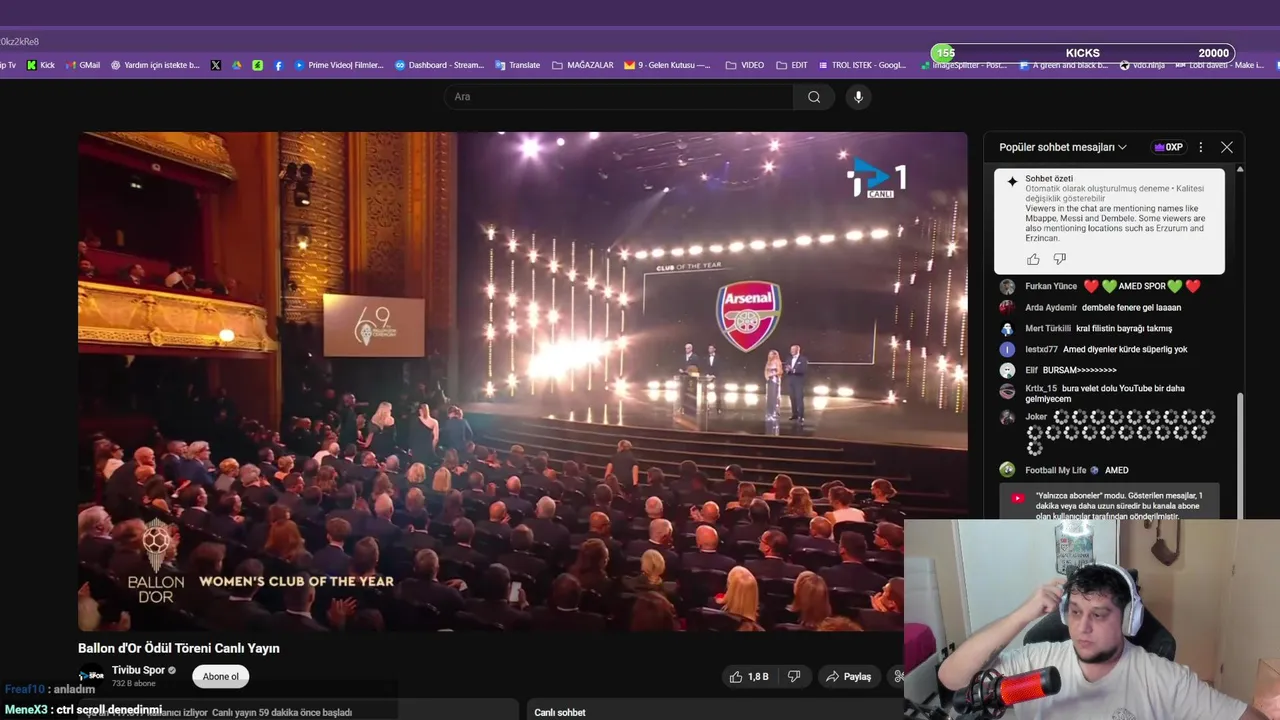Click the Tivibu Spor channel avatar

pos(92,675)
